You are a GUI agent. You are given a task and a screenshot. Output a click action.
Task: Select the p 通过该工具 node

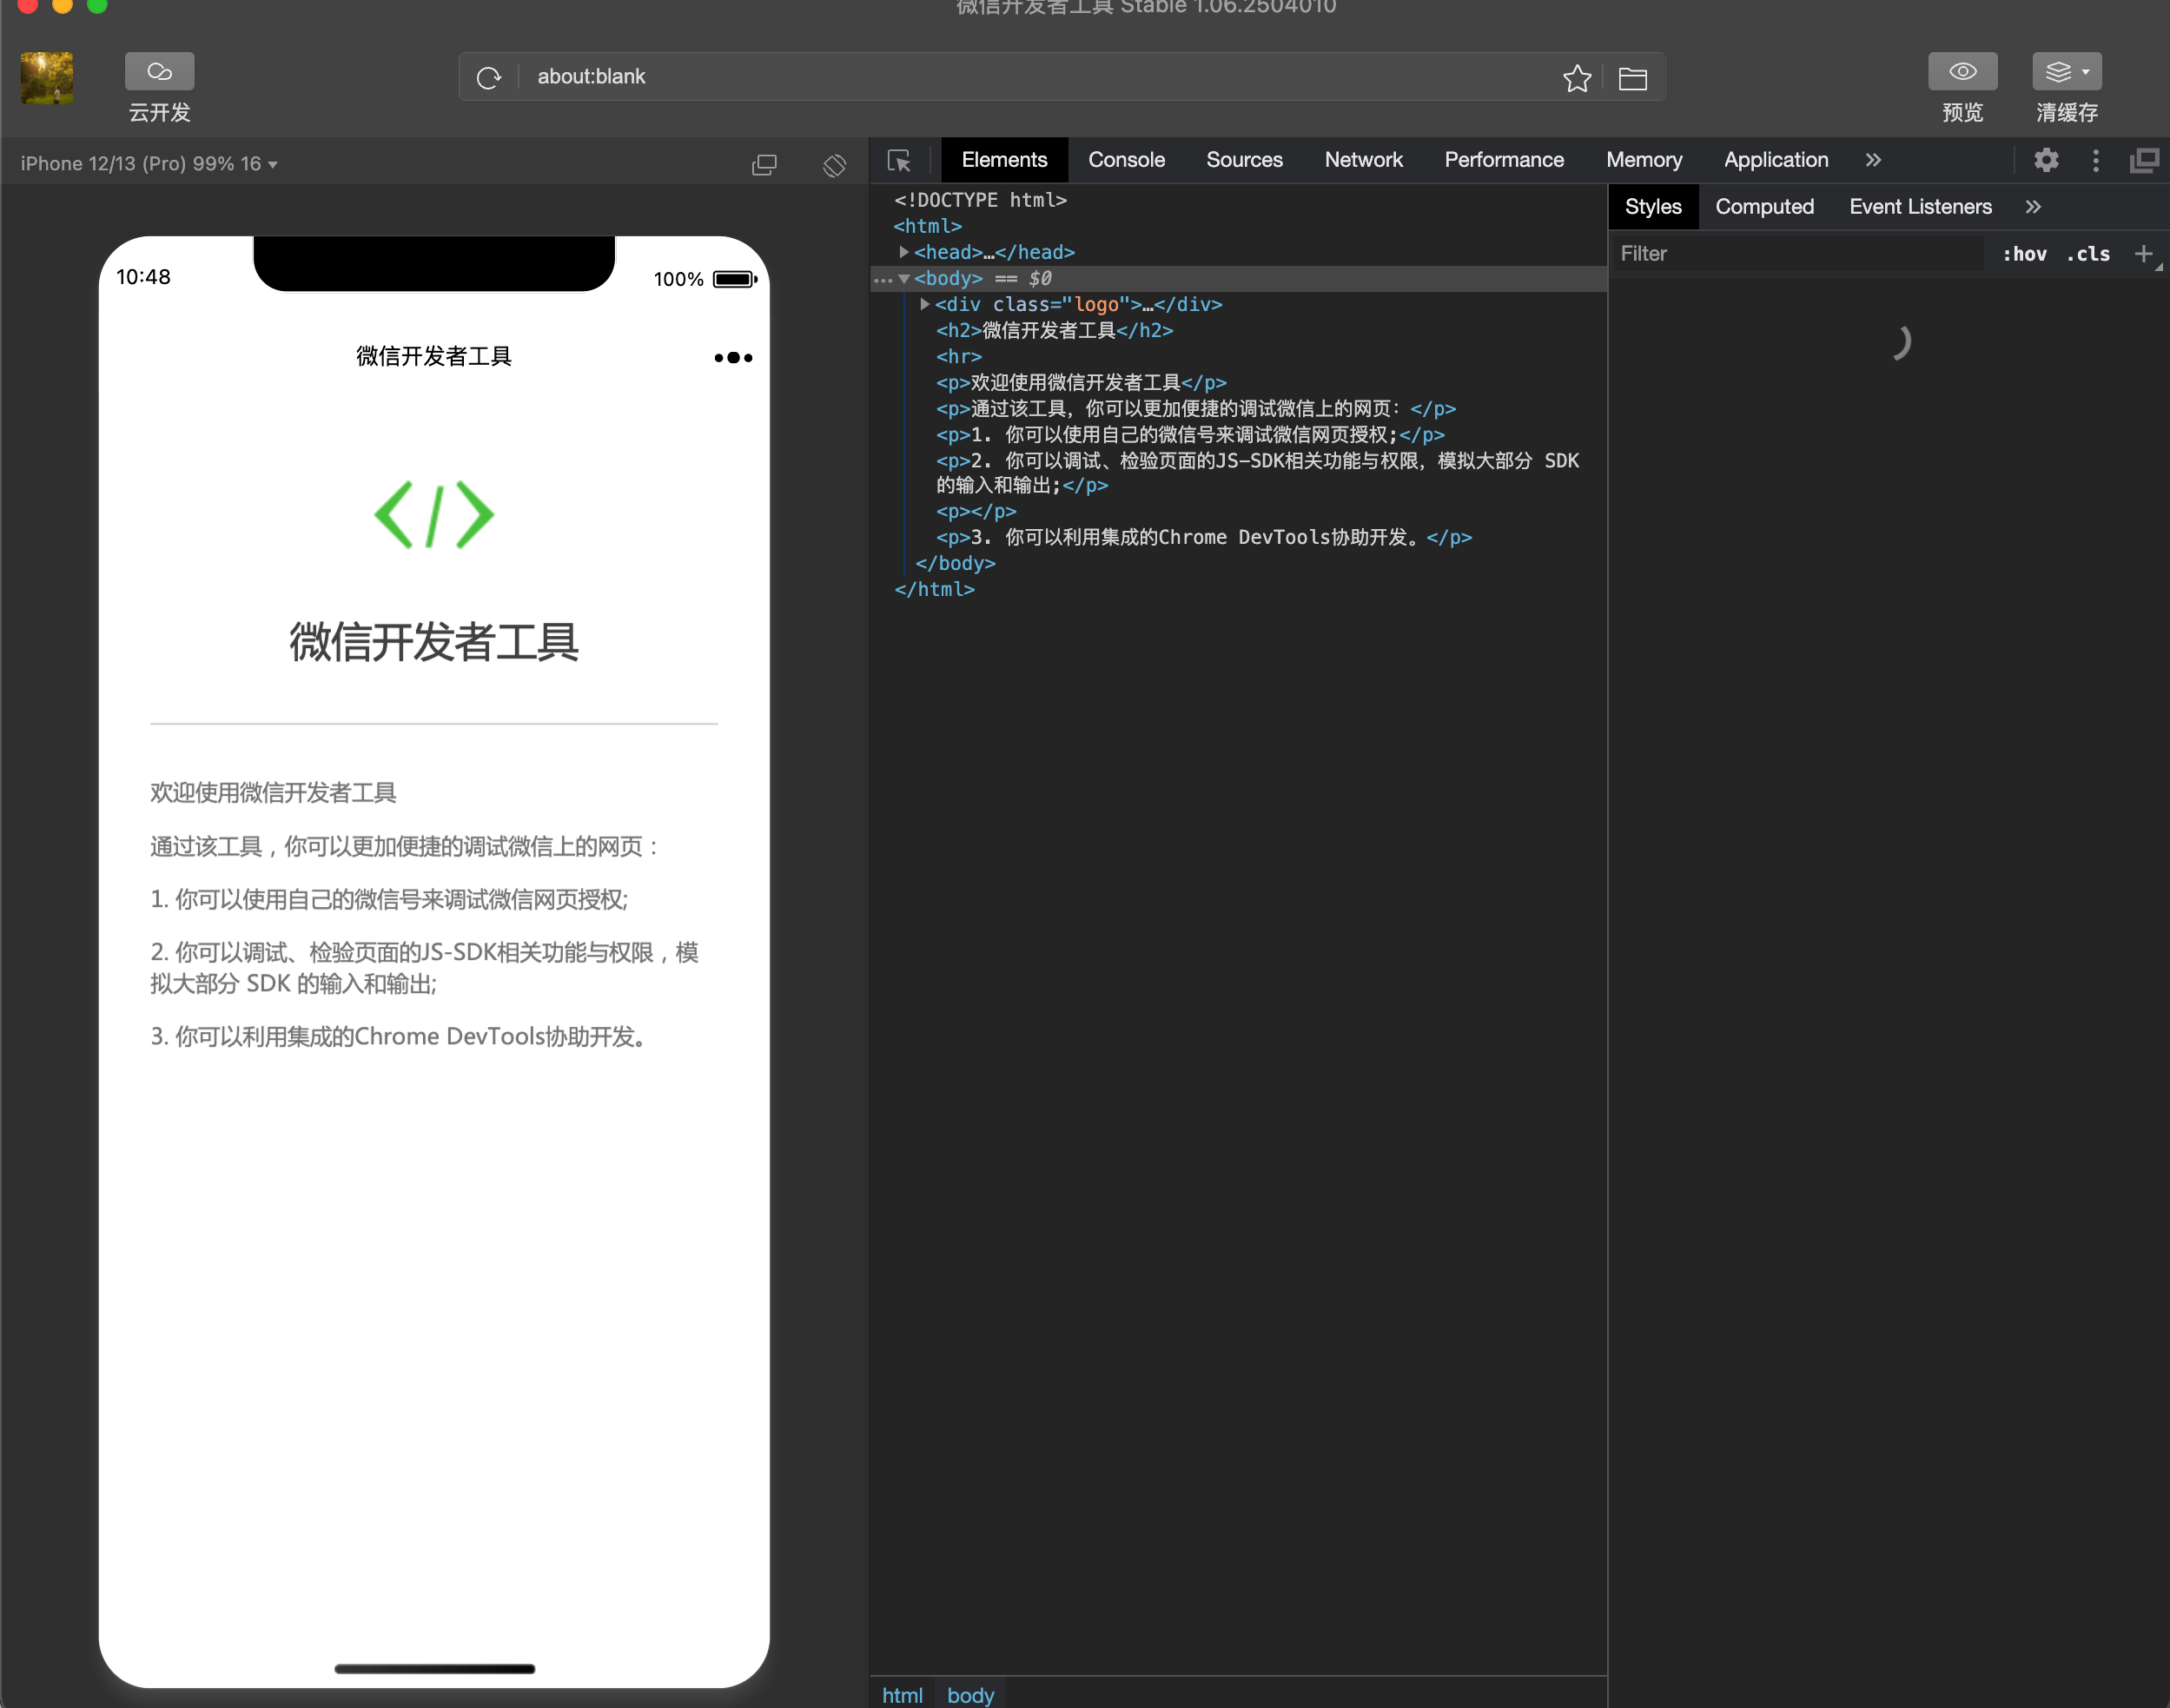click(x=1196, y=408)
